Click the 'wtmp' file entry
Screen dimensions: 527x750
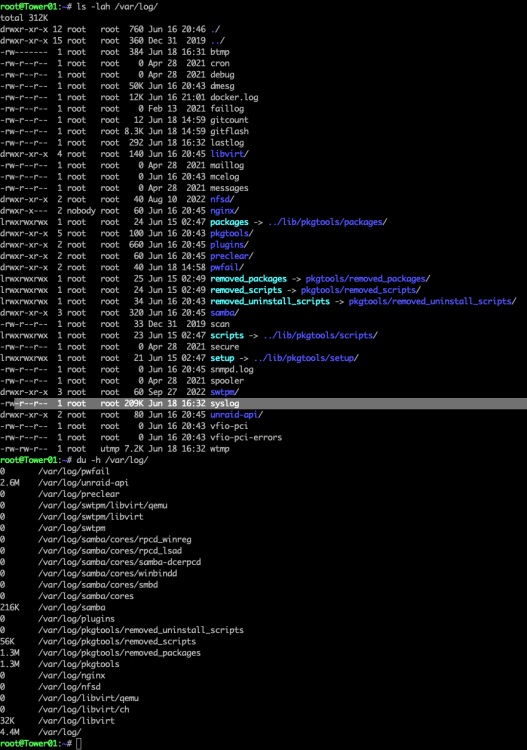tap(220, 449)
